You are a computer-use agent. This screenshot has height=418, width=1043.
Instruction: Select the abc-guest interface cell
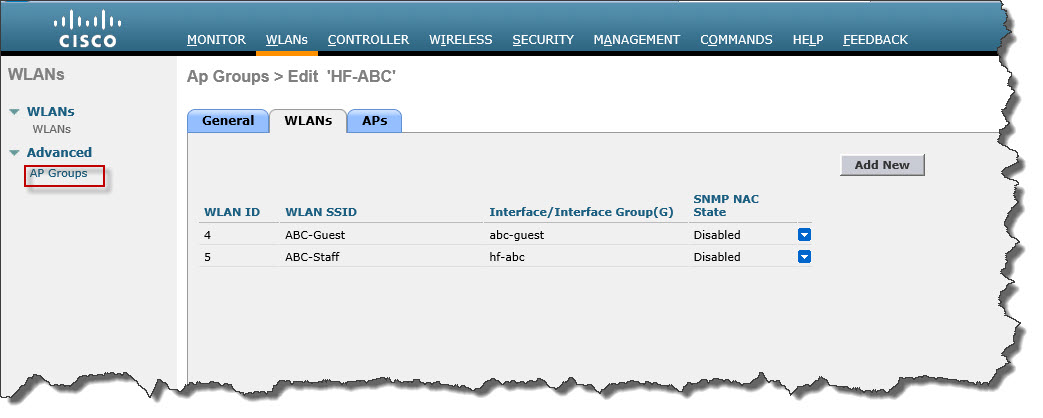click(517, 235)
